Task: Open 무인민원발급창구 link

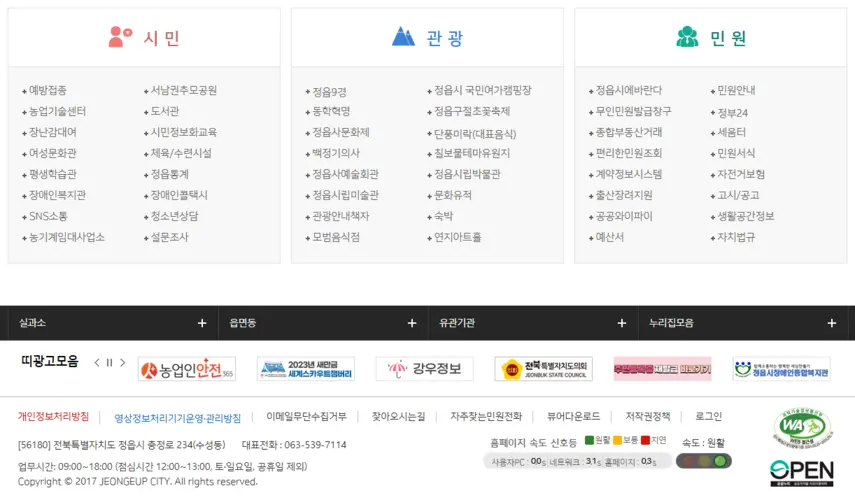Action: [x=634, y=111]
